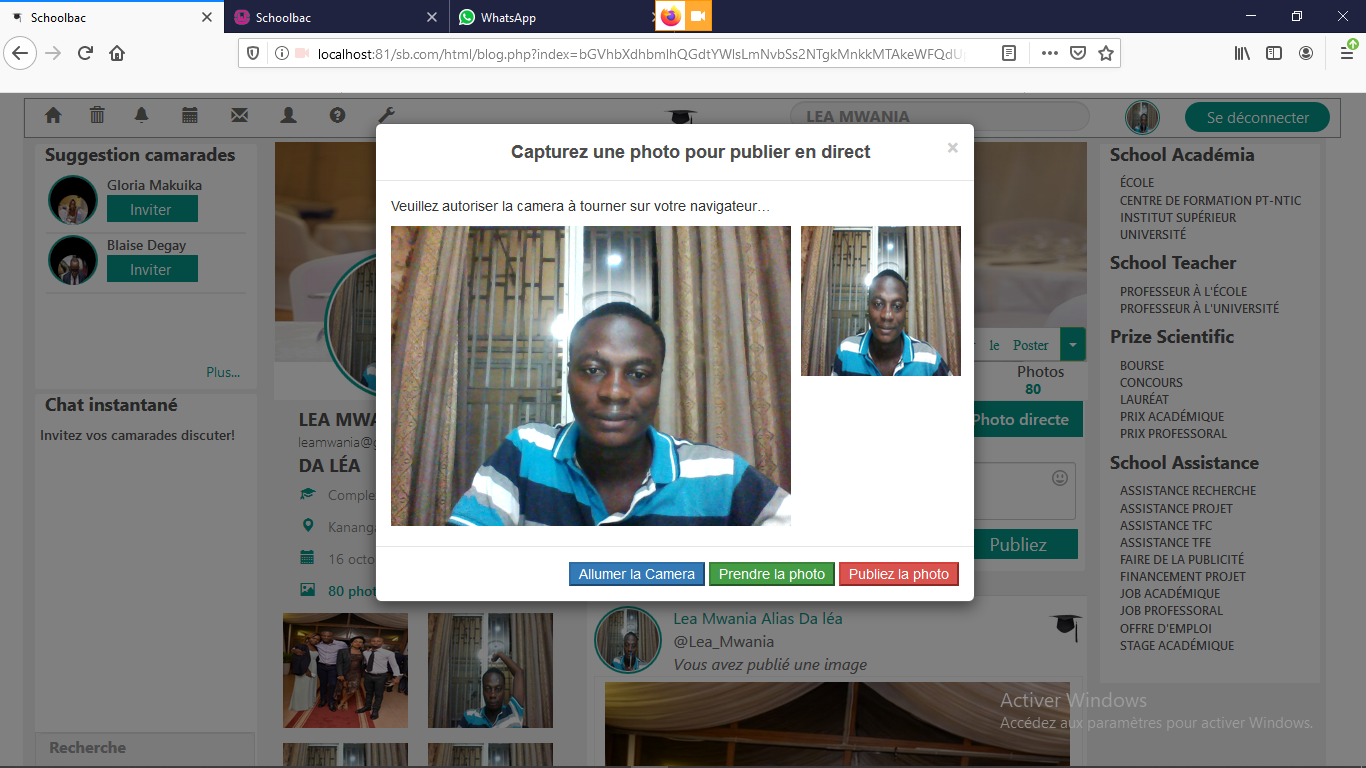This screenshot has width=1366, height=768.
Task: Bookmark this page with star icon
Action: coord(1105,53)
